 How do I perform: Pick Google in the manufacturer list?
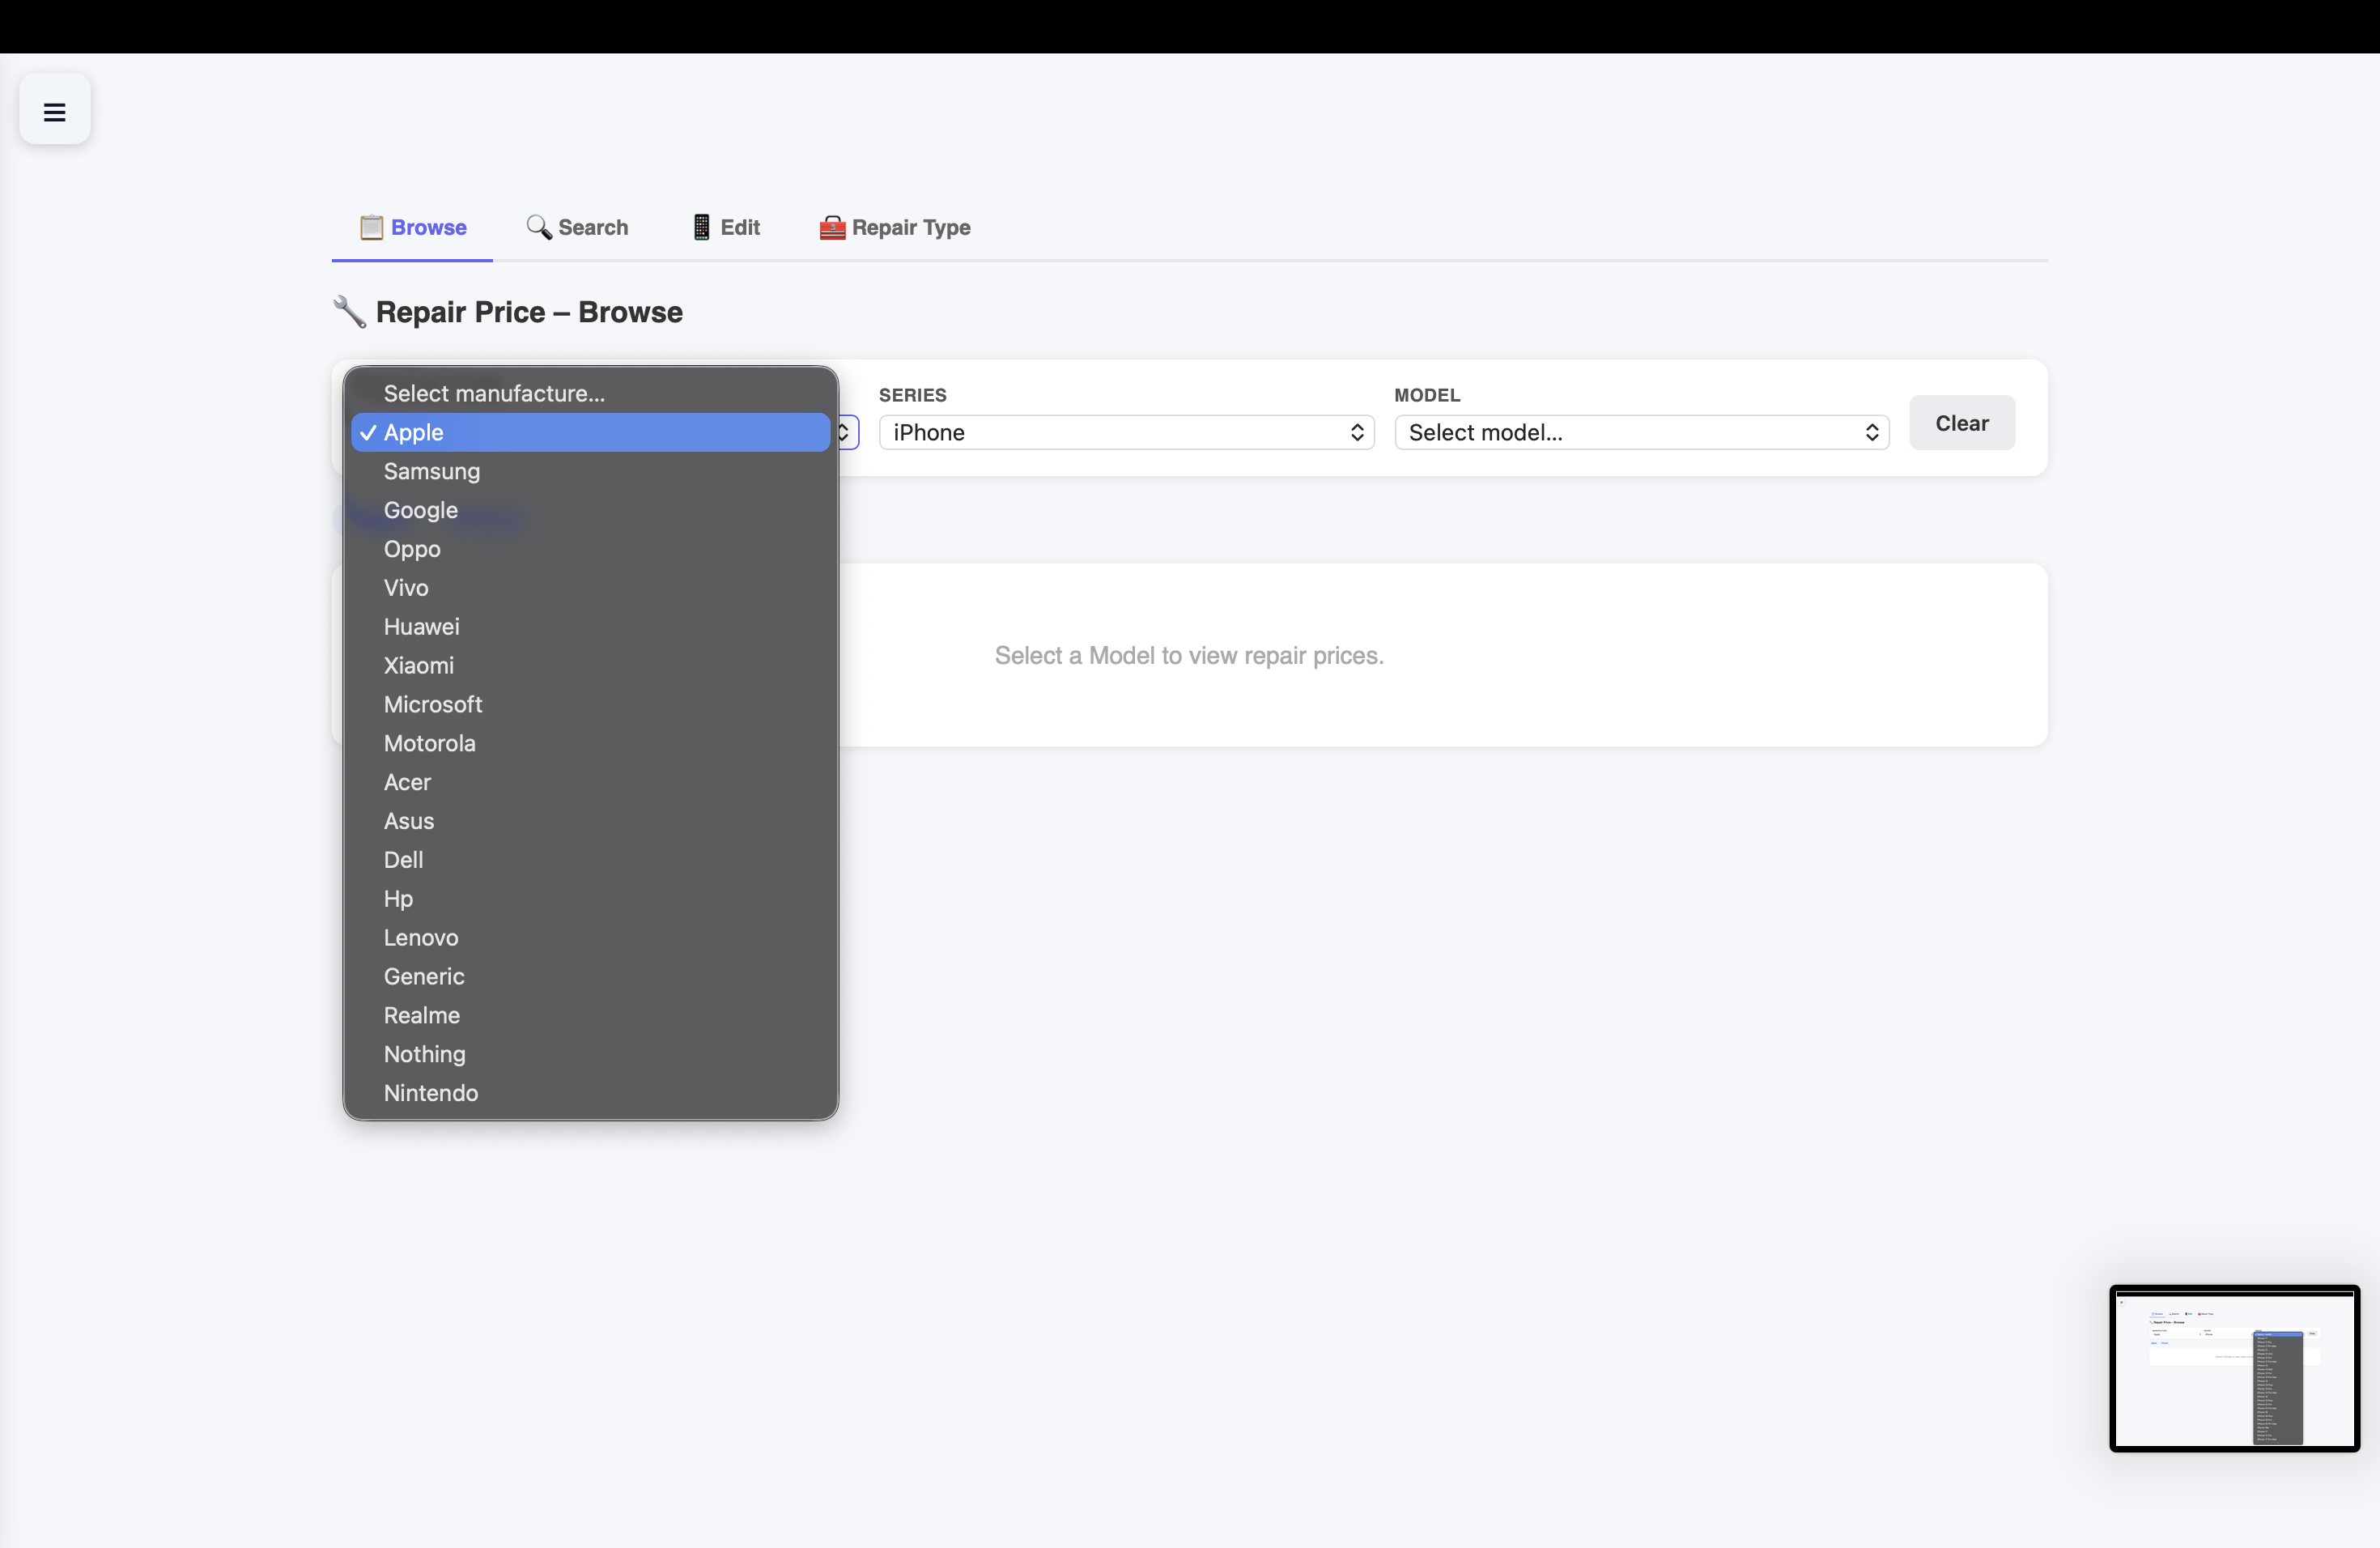coord(591,511)
